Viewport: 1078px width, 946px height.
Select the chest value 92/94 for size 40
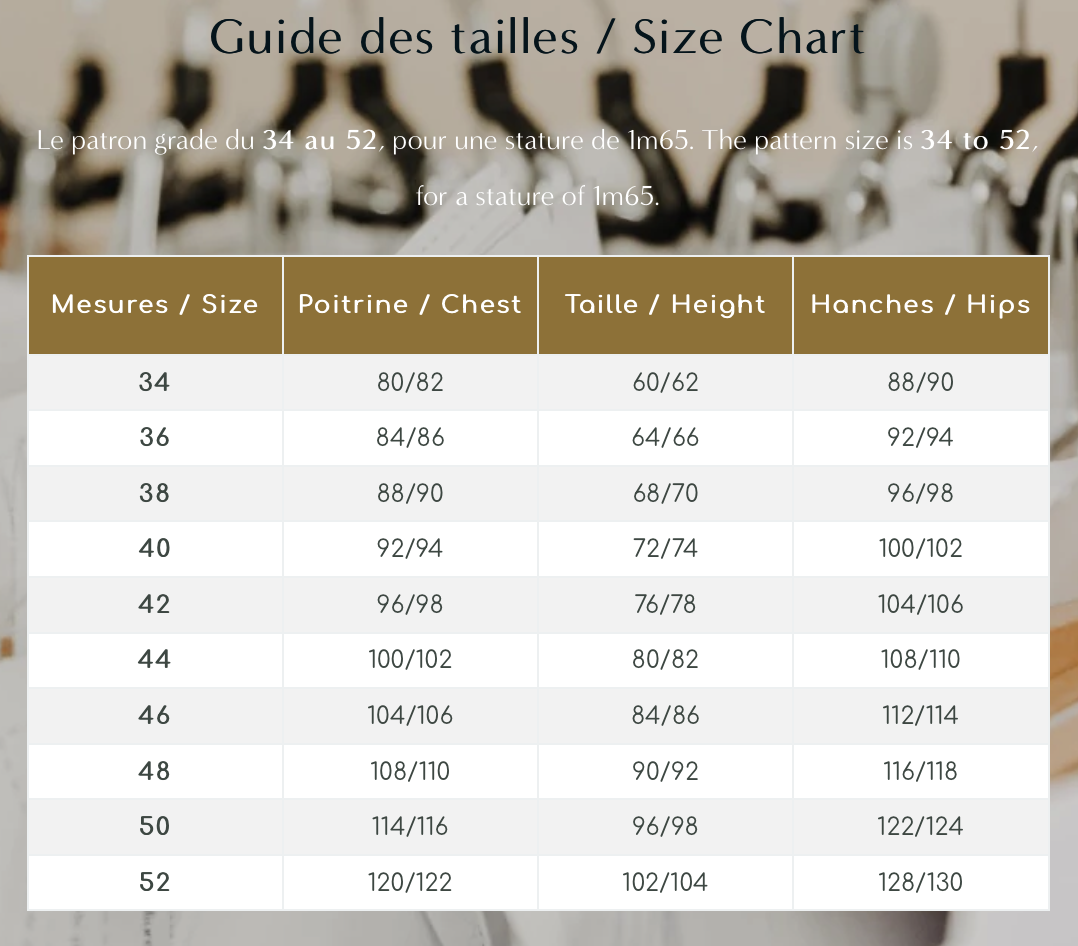tap(410, 548)
